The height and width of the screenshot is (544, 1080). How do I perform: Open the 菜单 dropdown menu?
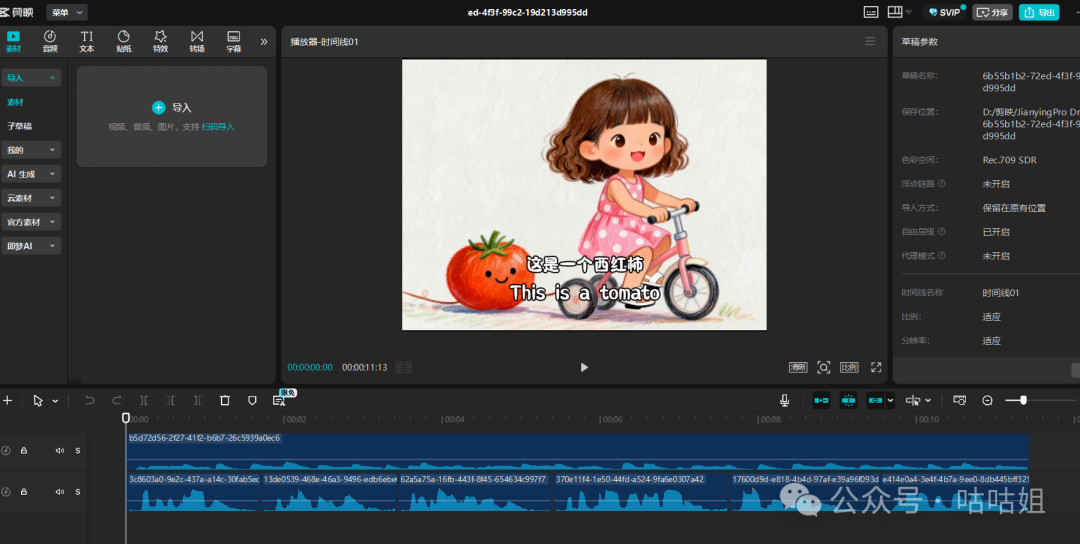pos(67,12)
